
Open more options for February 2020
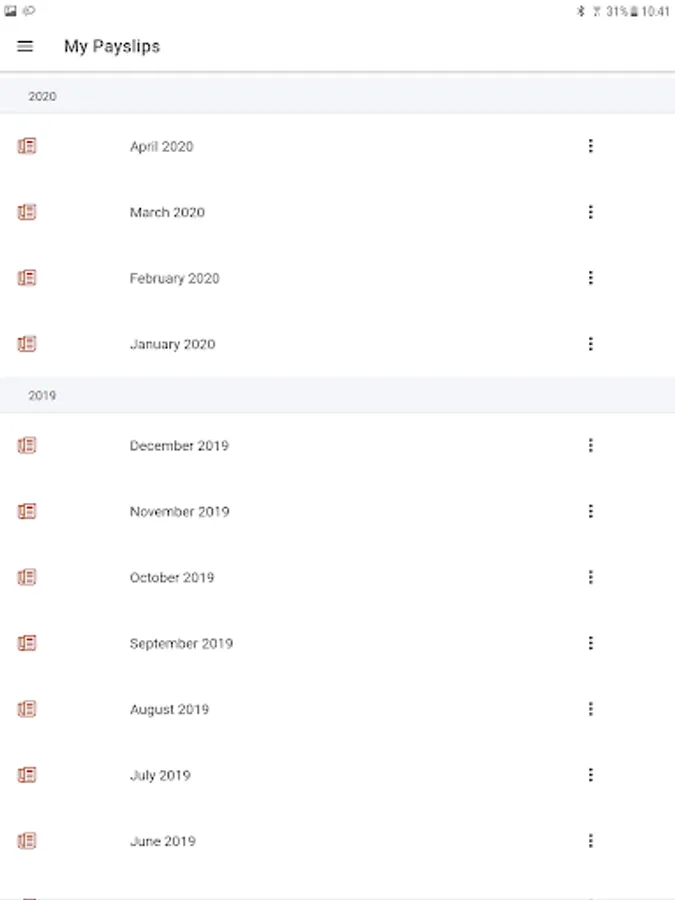point(590,278)
